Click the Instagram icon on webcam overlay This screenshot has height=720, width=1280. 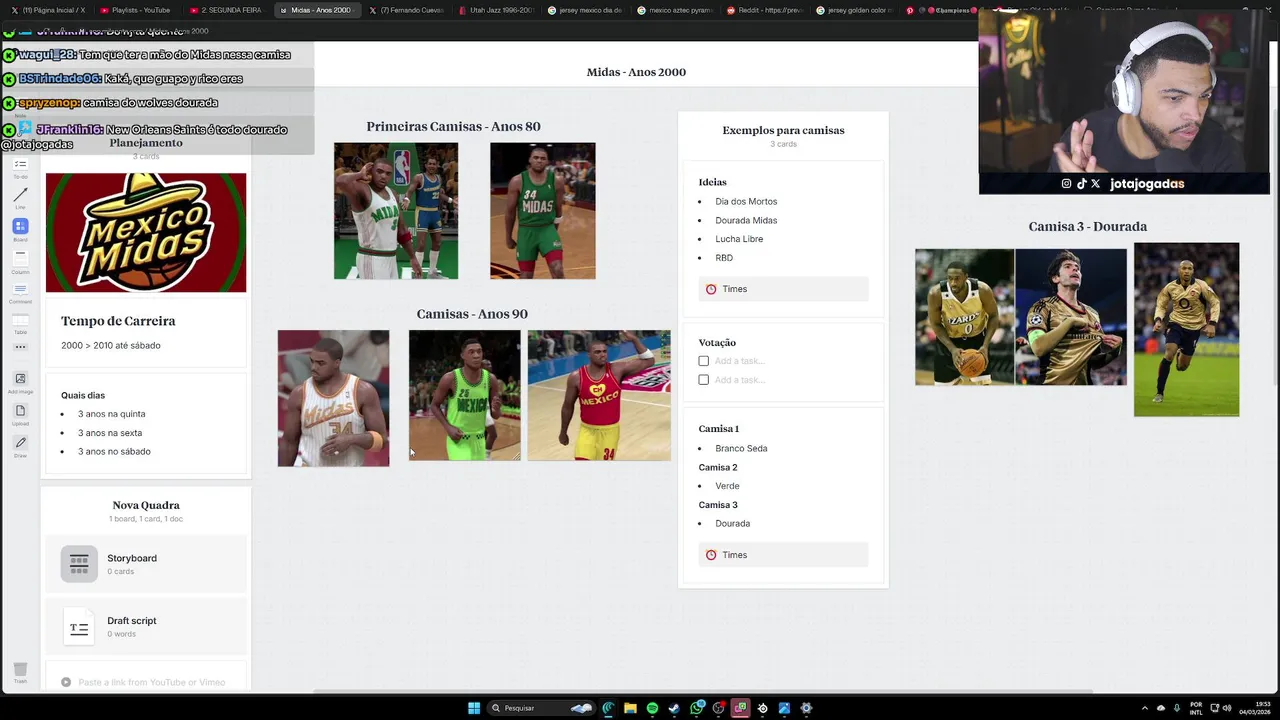click(x=1066, y=184)
